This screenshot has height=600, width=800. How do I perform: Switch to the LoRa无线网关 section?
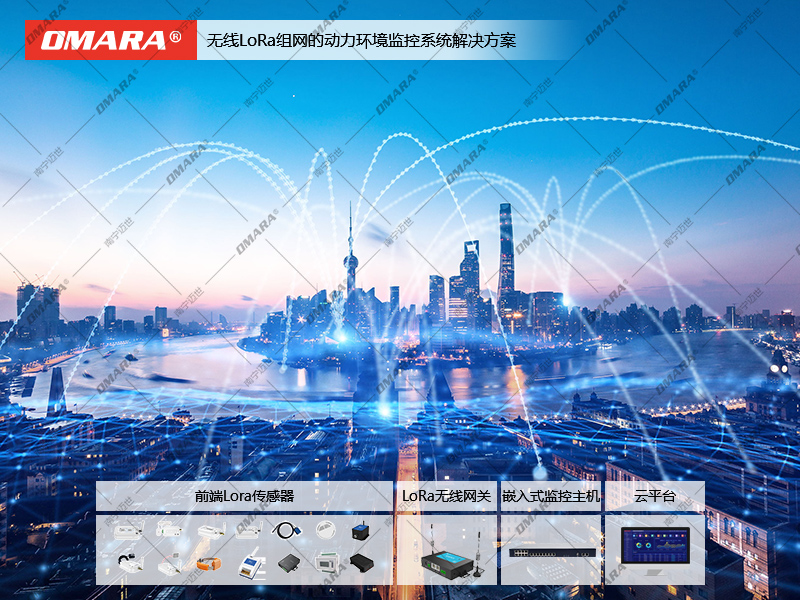pos(448,494)
